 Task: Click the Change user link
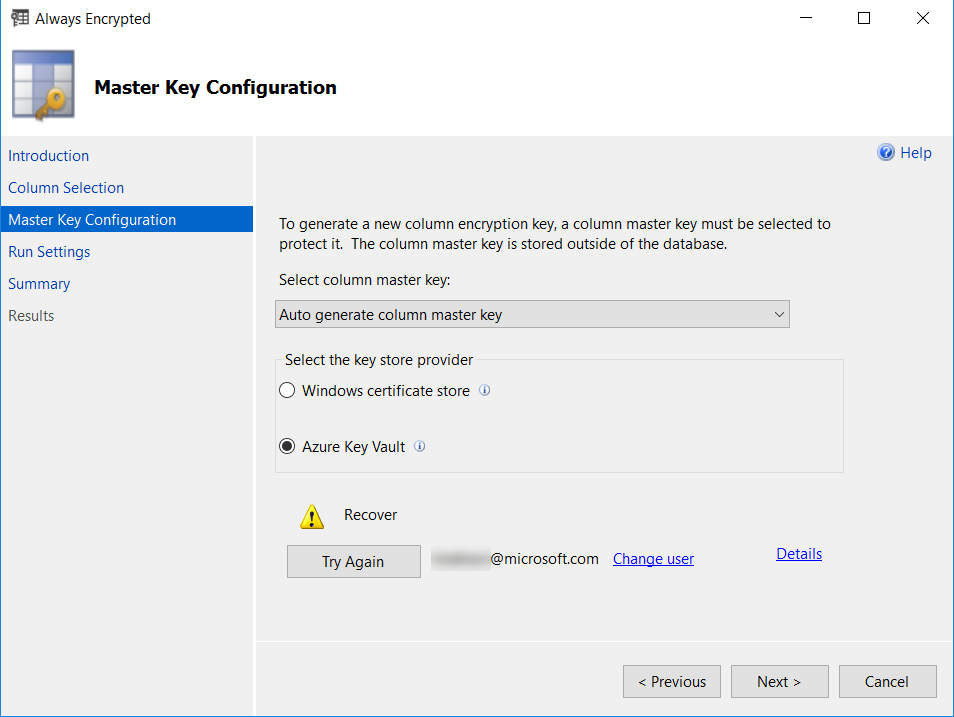click(653, 559)
